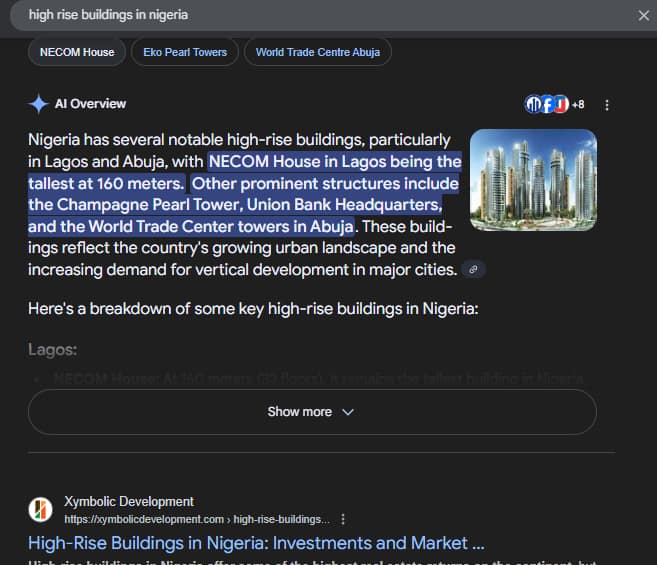Image resolution: width=657 pixels, height=565 pixels.
Task: Open the Facebook source icon in AI Overview
Action: point(547,105)
